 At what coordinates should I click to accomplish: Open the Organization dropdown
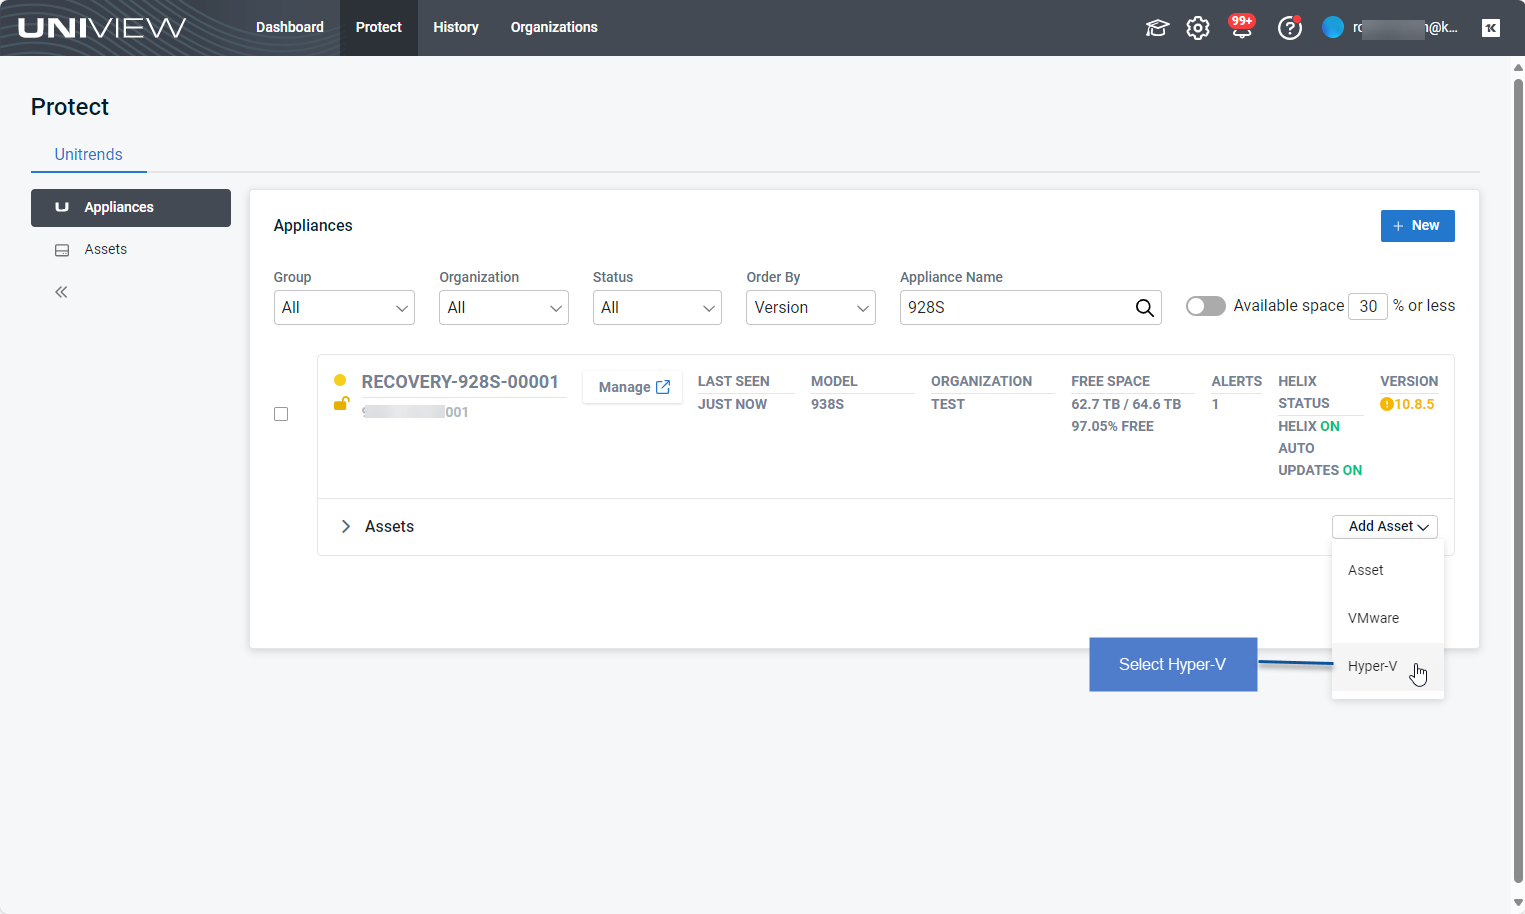[x=504, y=308]
